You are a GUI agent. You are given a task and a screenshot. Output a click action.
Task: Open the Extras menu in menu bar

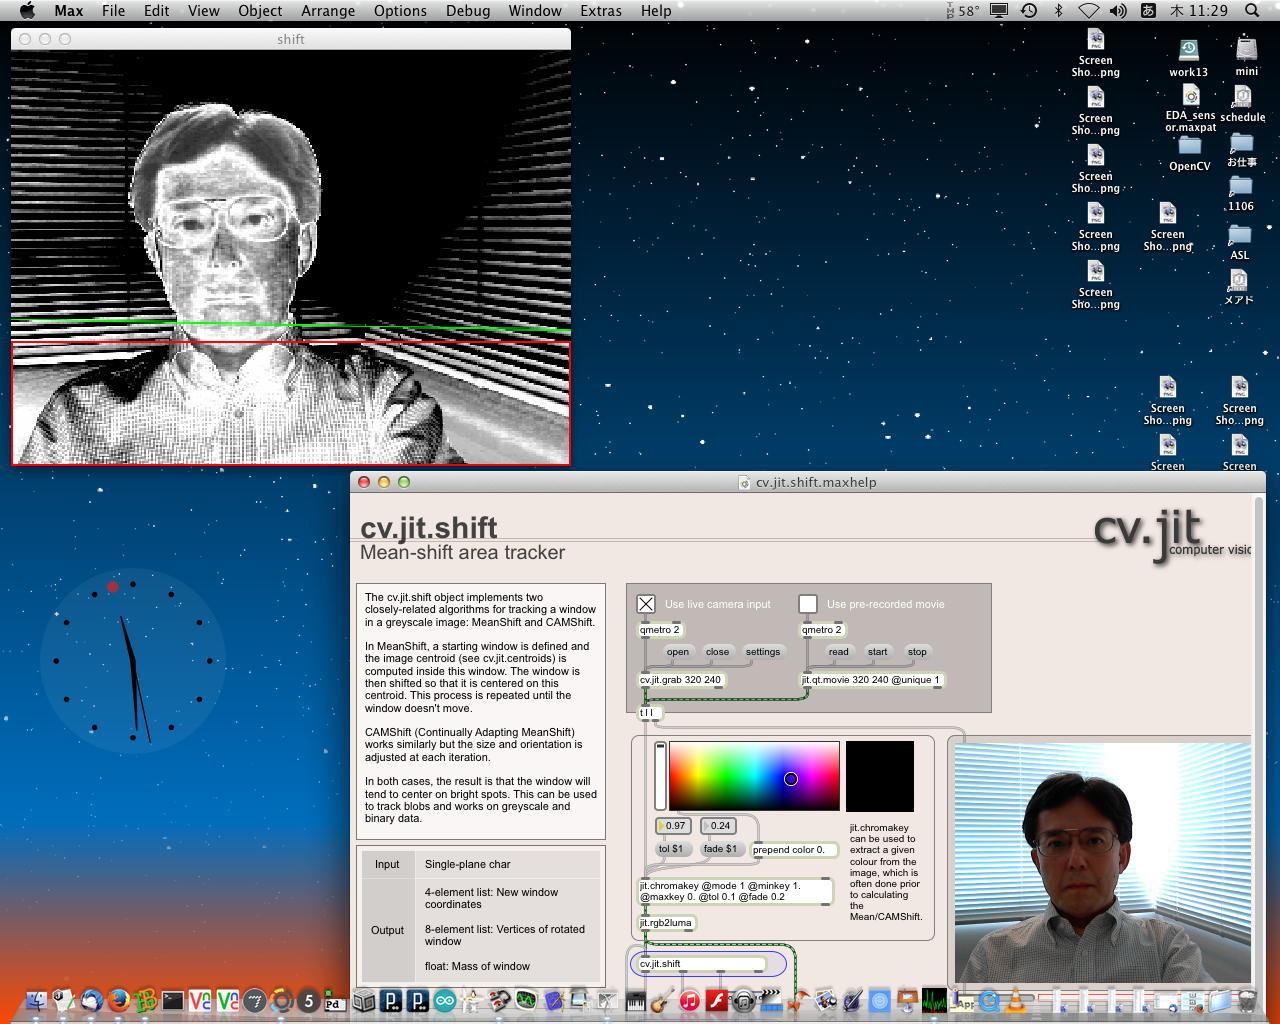click(x=600, y=11)
